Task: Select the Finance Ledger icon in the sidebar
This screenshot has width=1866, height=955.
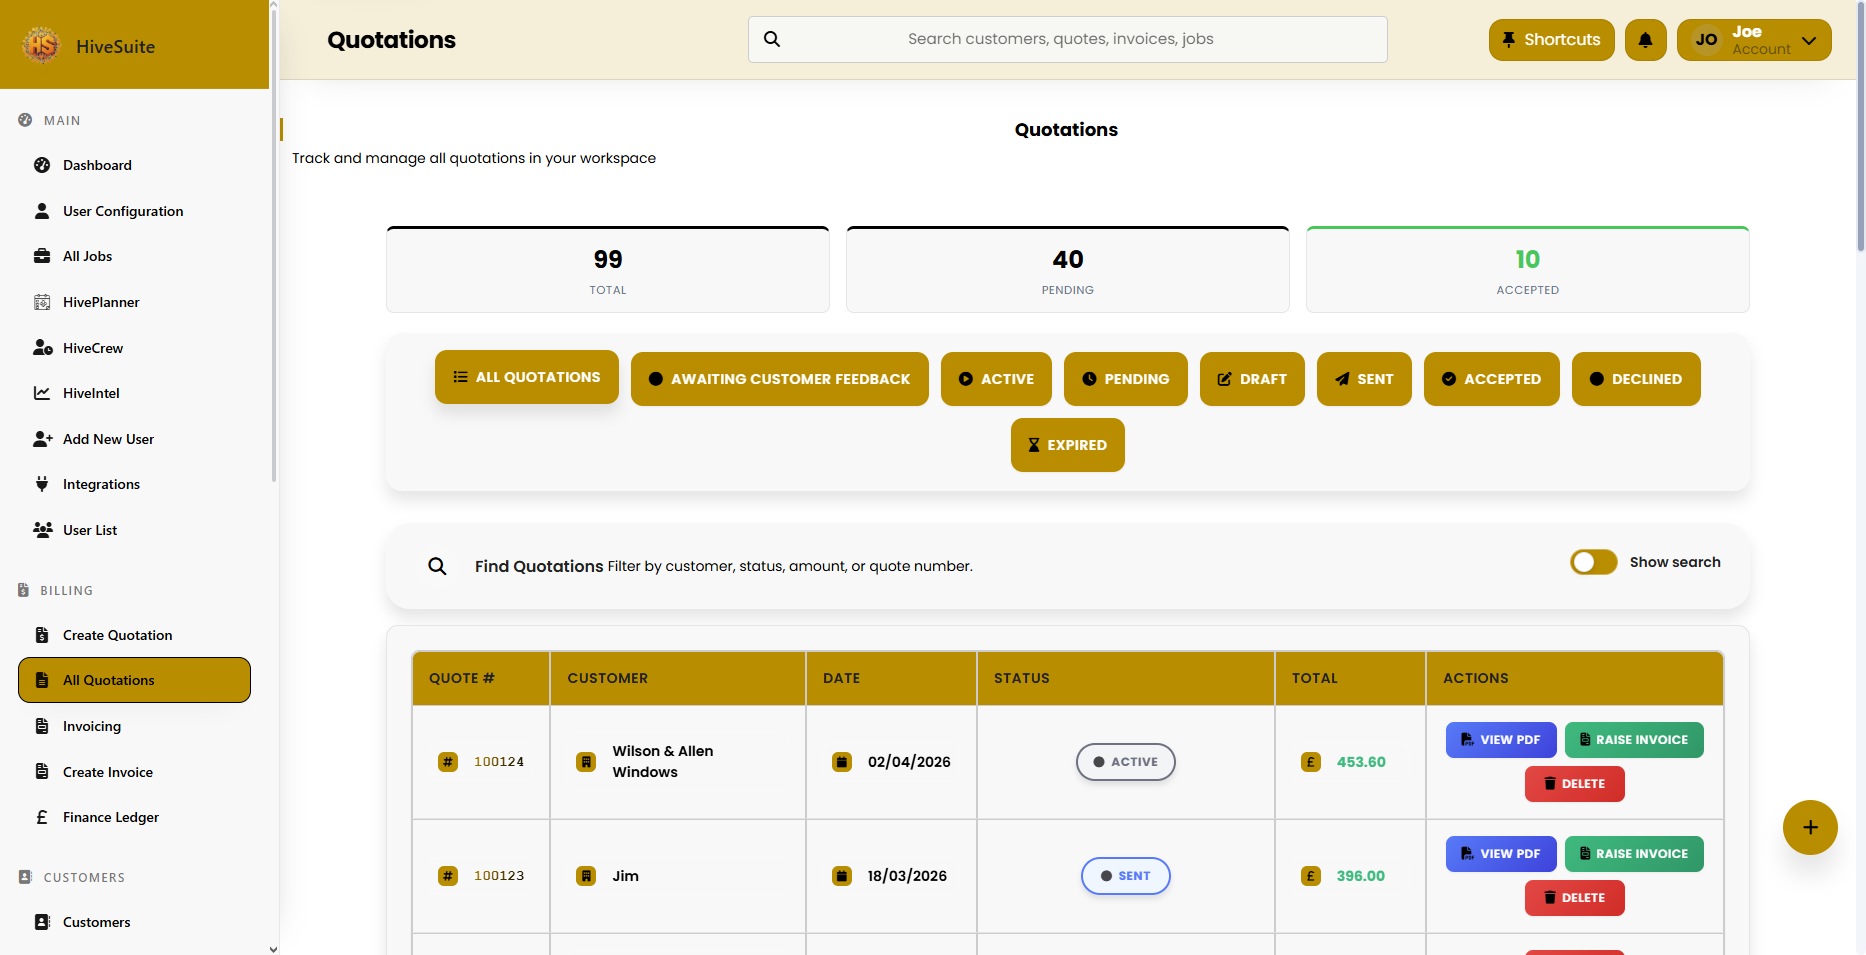Action: click(41, 817)
